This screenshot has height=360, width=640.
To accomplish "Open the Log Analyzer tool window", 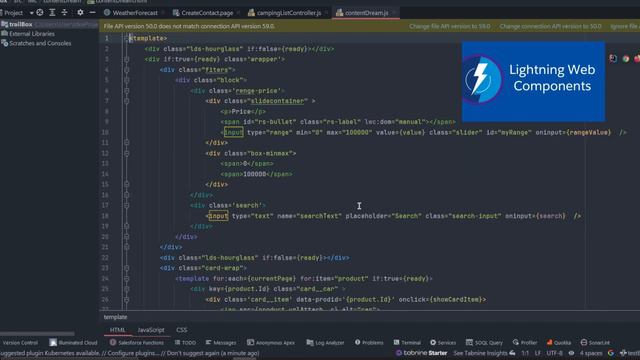I will click(x=325, y=343).
